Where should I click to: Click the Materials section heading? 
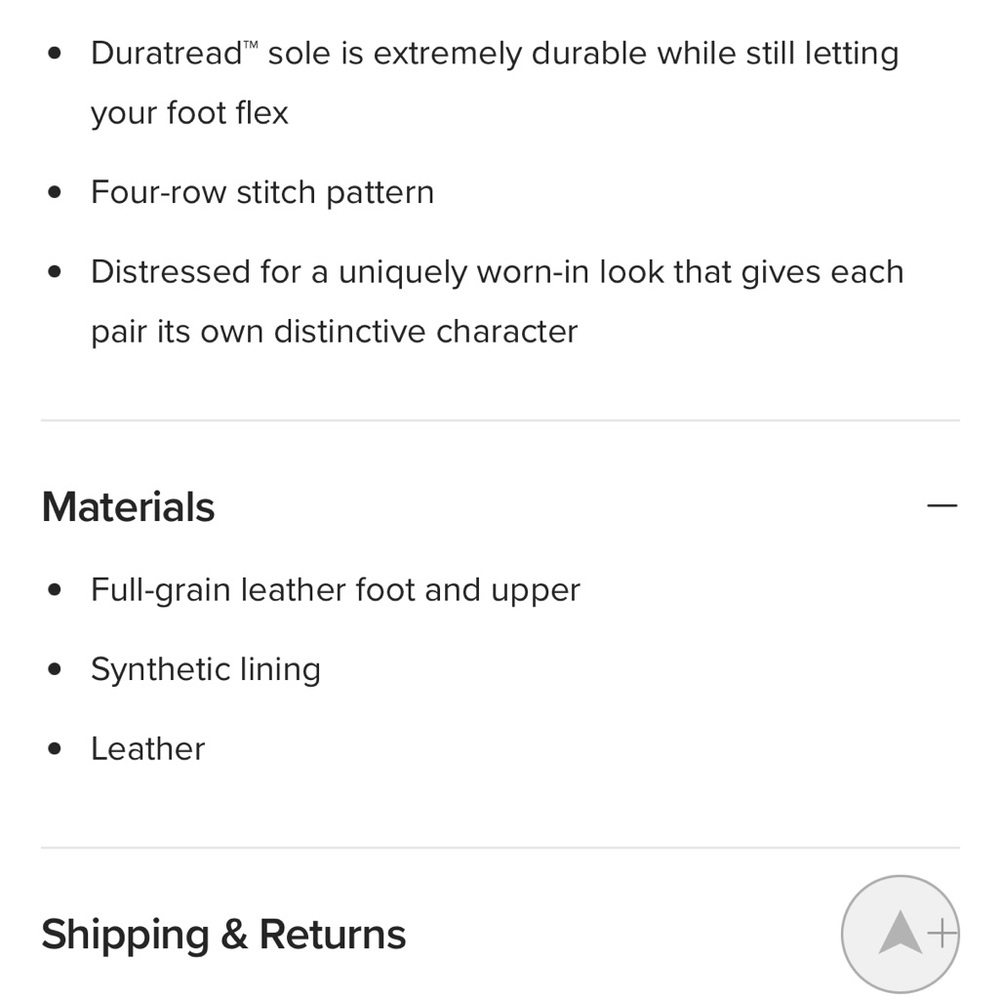(129, 507)
